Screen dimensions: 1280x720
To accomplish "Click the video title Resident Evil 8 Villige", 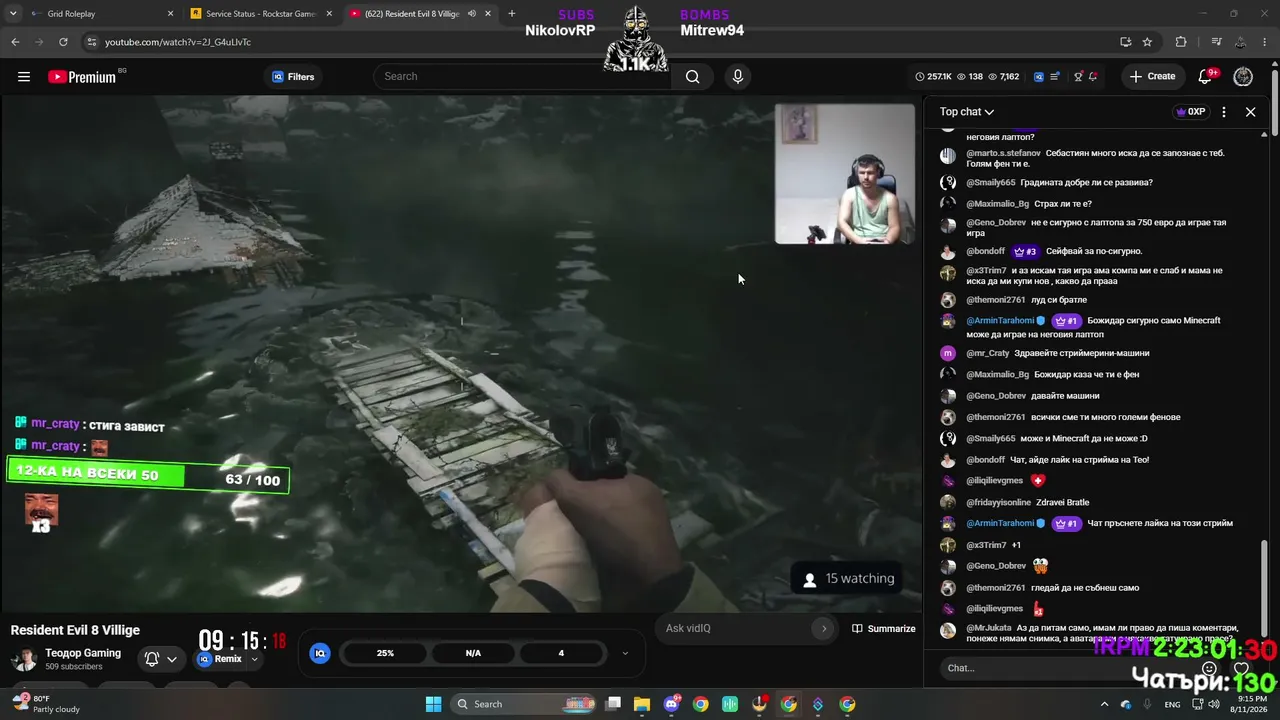I will pos(75,630).
